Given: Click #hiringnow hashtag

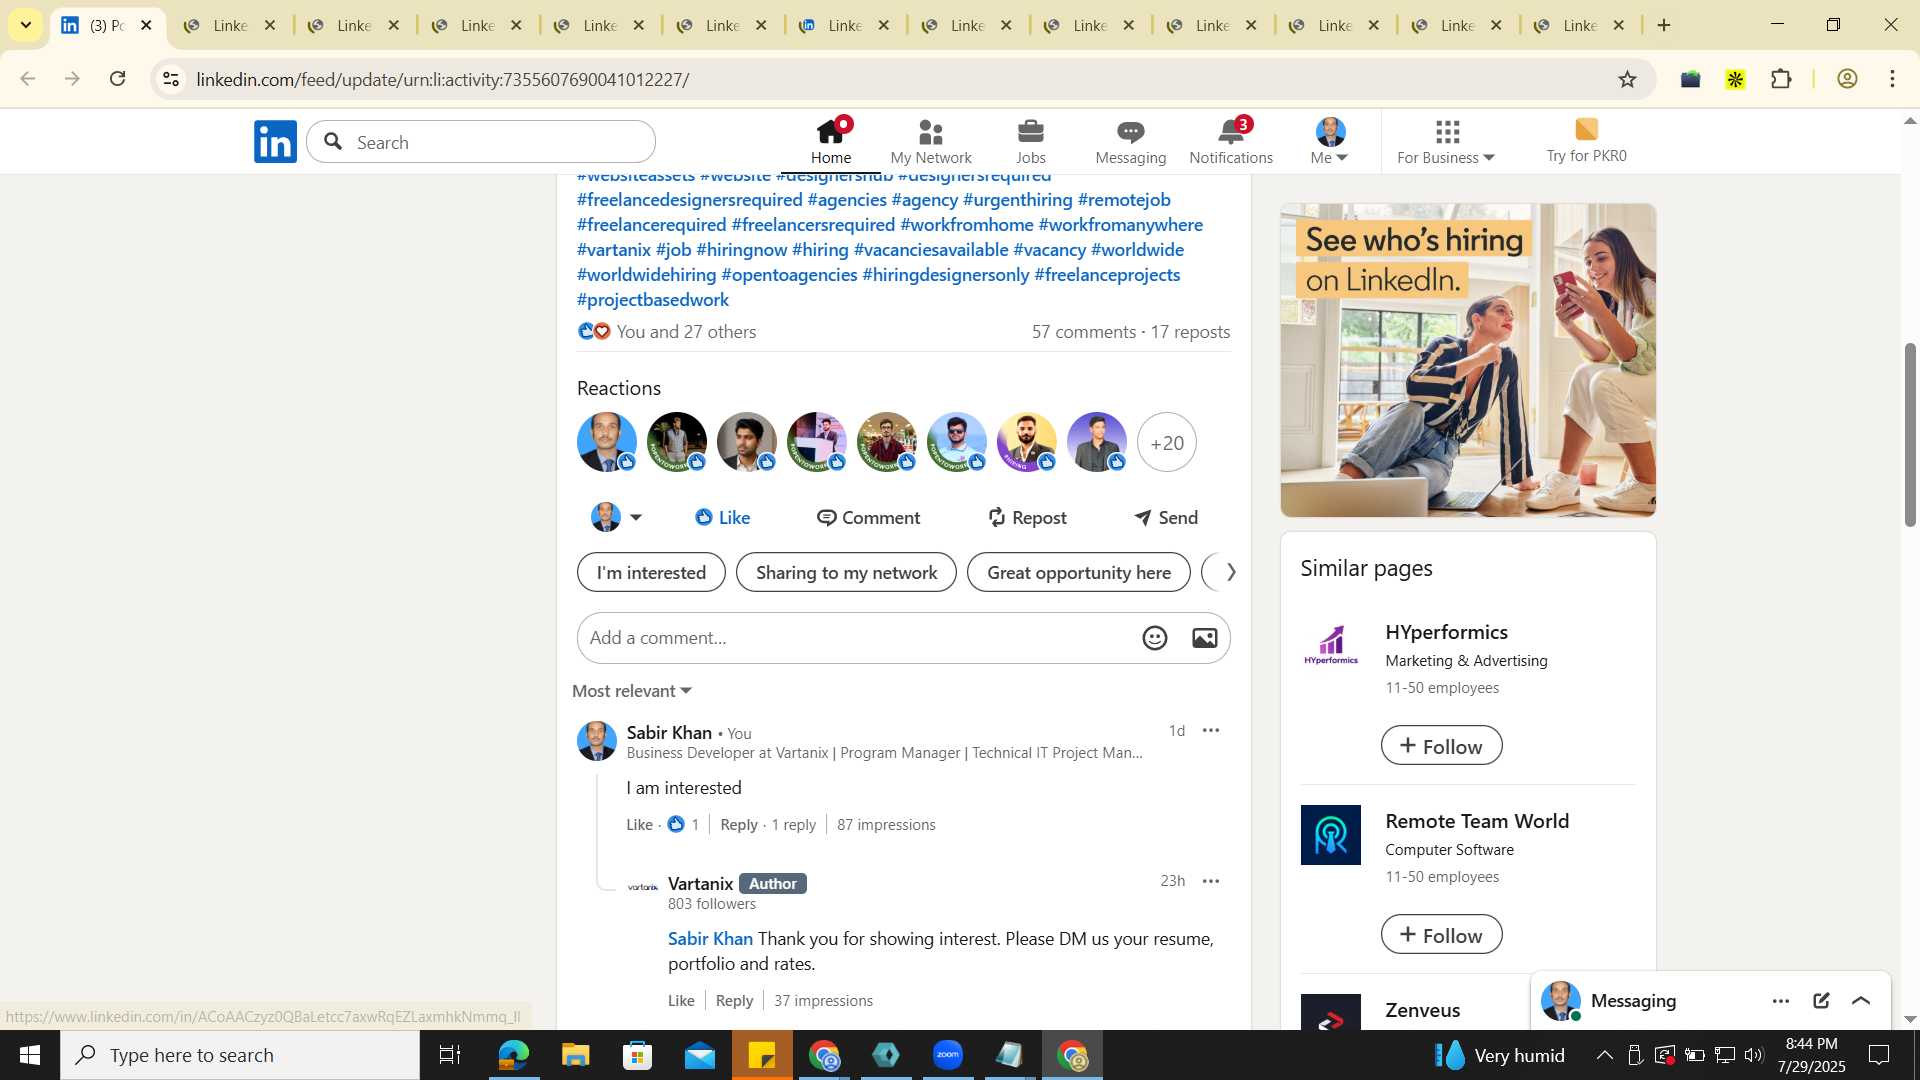Looking at the screenshot, I should click(x=741, y=249).
